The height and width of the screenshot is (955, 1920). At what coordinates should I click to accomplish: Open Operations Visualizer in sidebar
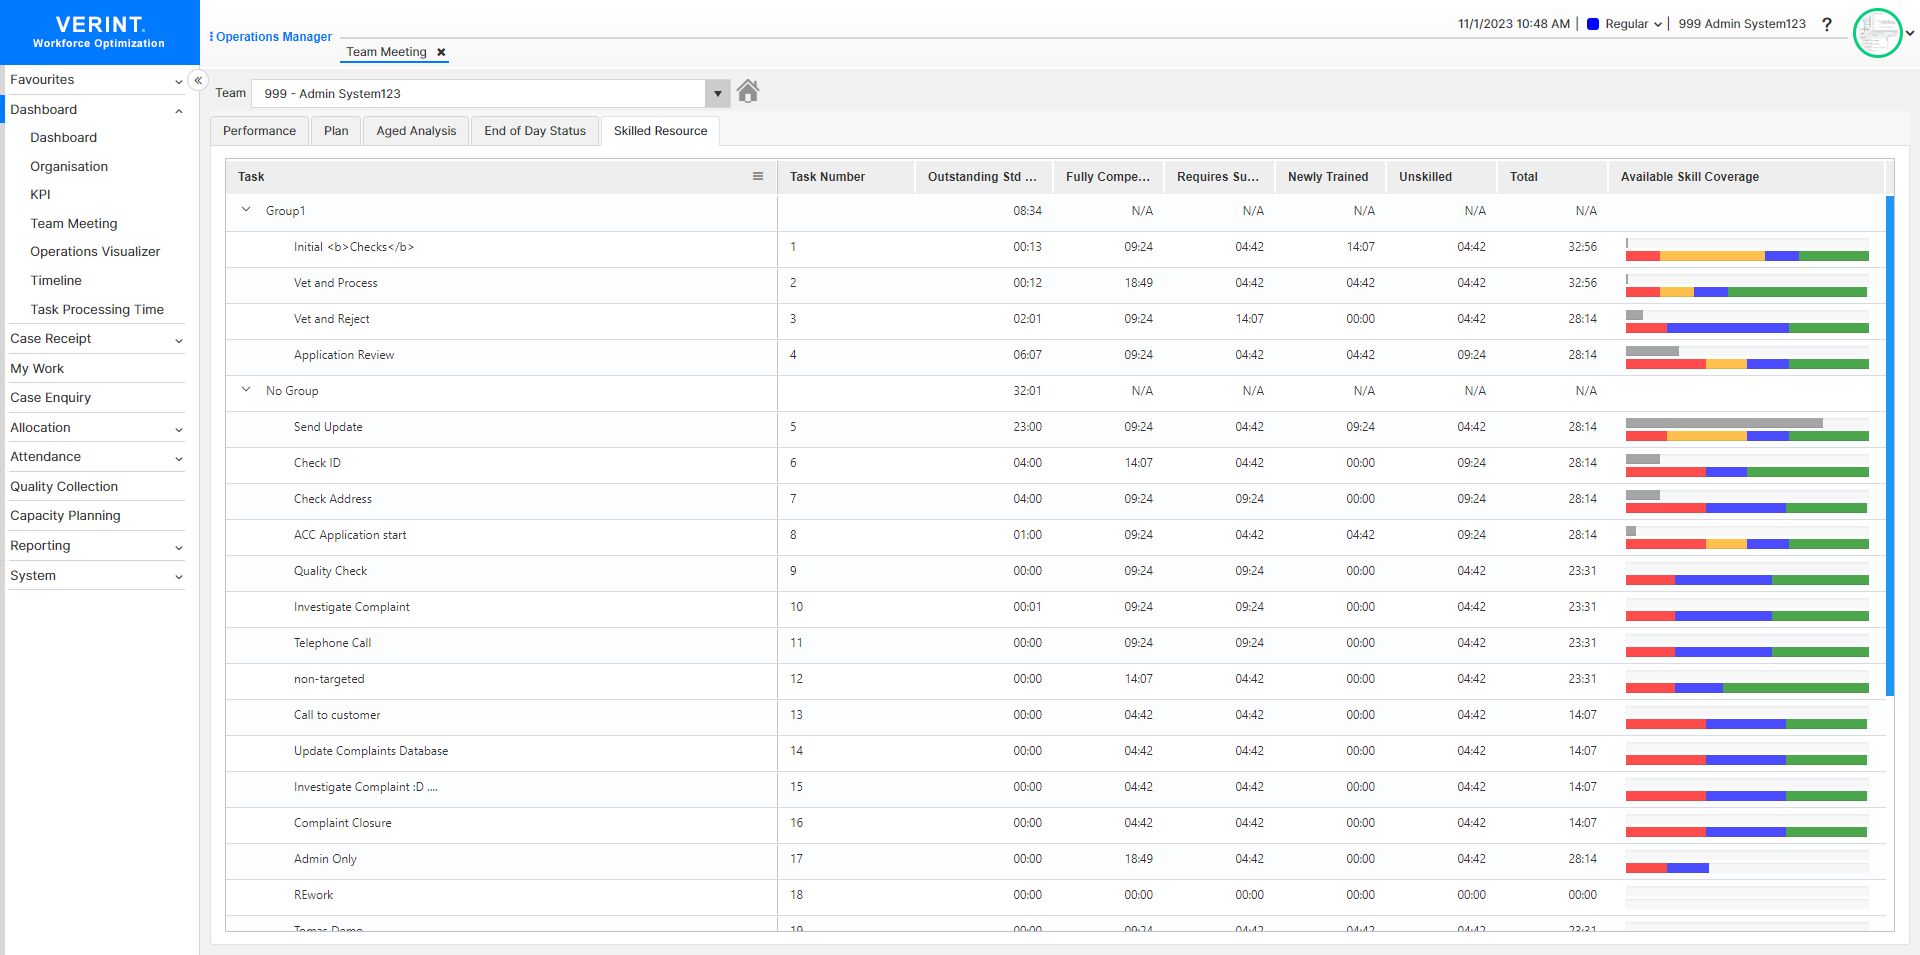pos(95,252)
